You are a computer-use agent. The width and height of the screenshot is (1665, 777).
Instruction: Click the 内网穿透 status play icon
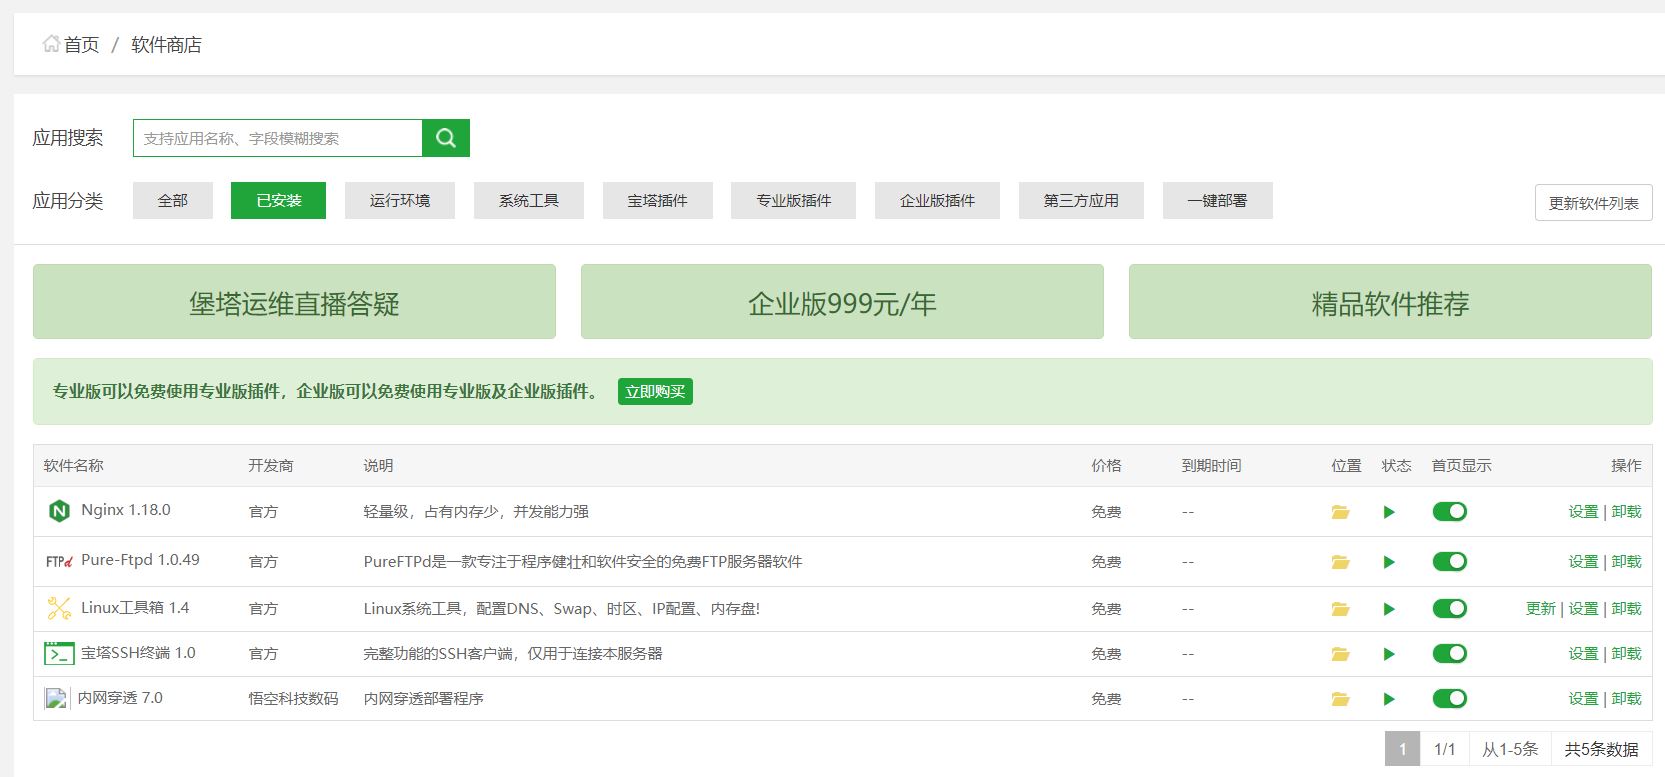[x=1389, y=699]
